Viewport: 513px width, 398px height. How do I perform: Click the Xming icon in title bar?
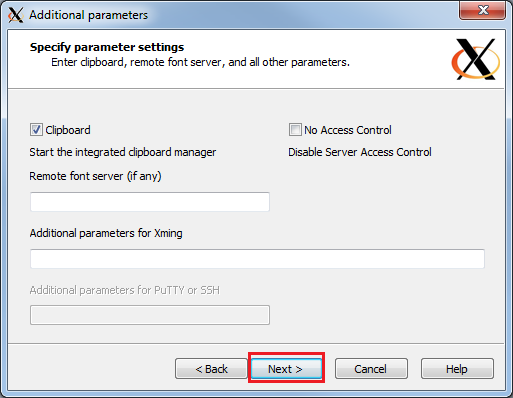16,15
